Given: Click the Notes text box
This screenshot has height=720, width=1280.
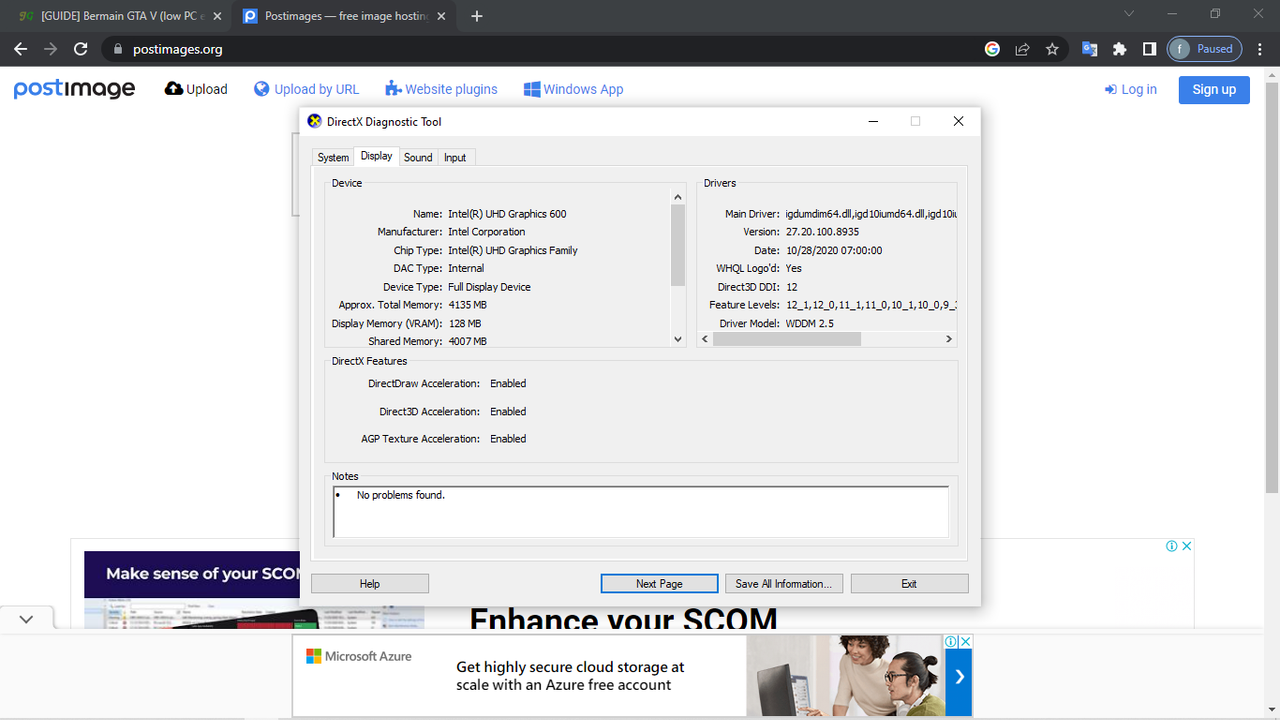Looking at the screenshot, I should coord(641,512).
